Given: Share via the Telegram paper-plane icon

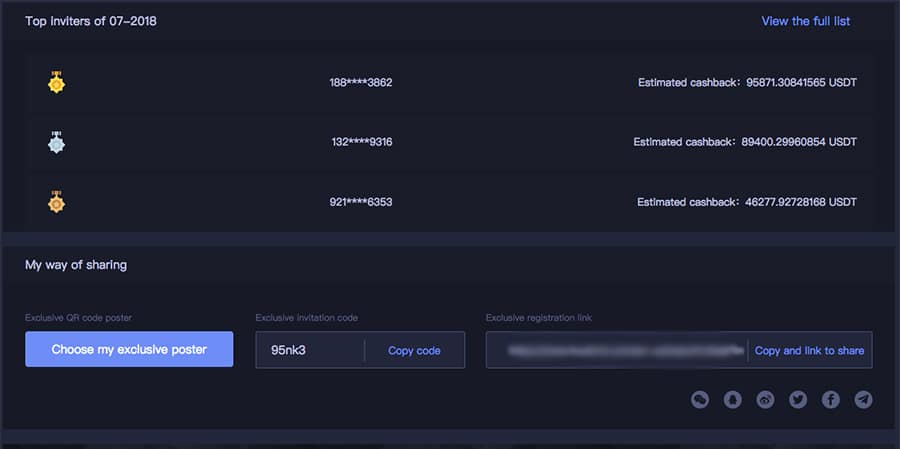Looking at the screenshot, I should click(863, 400).
